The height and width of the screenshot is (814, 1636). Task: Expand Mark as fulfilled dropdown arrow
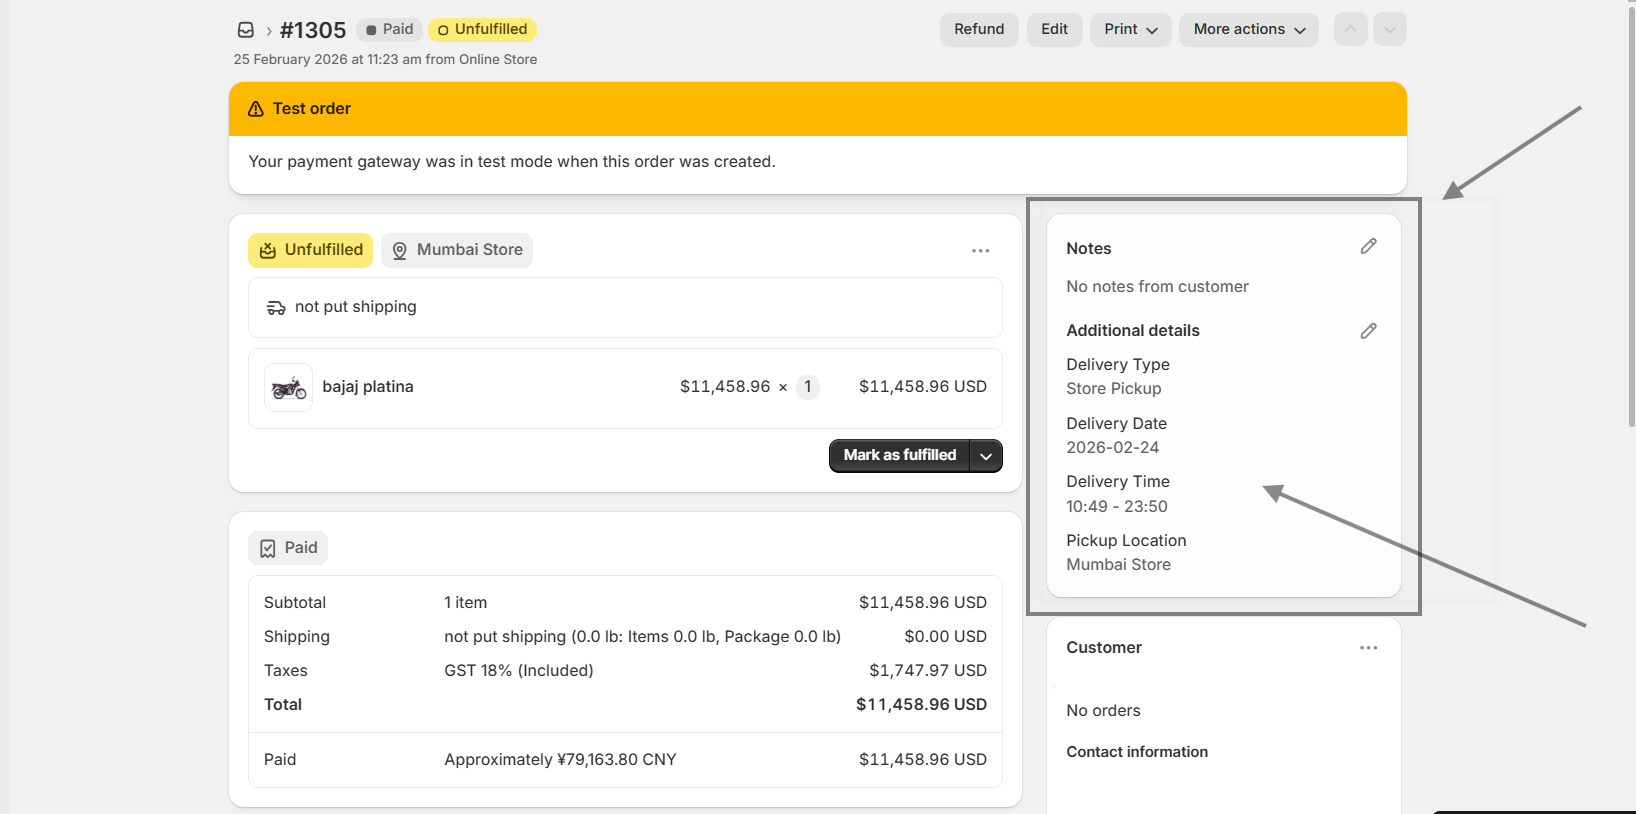tap(986, 456)
